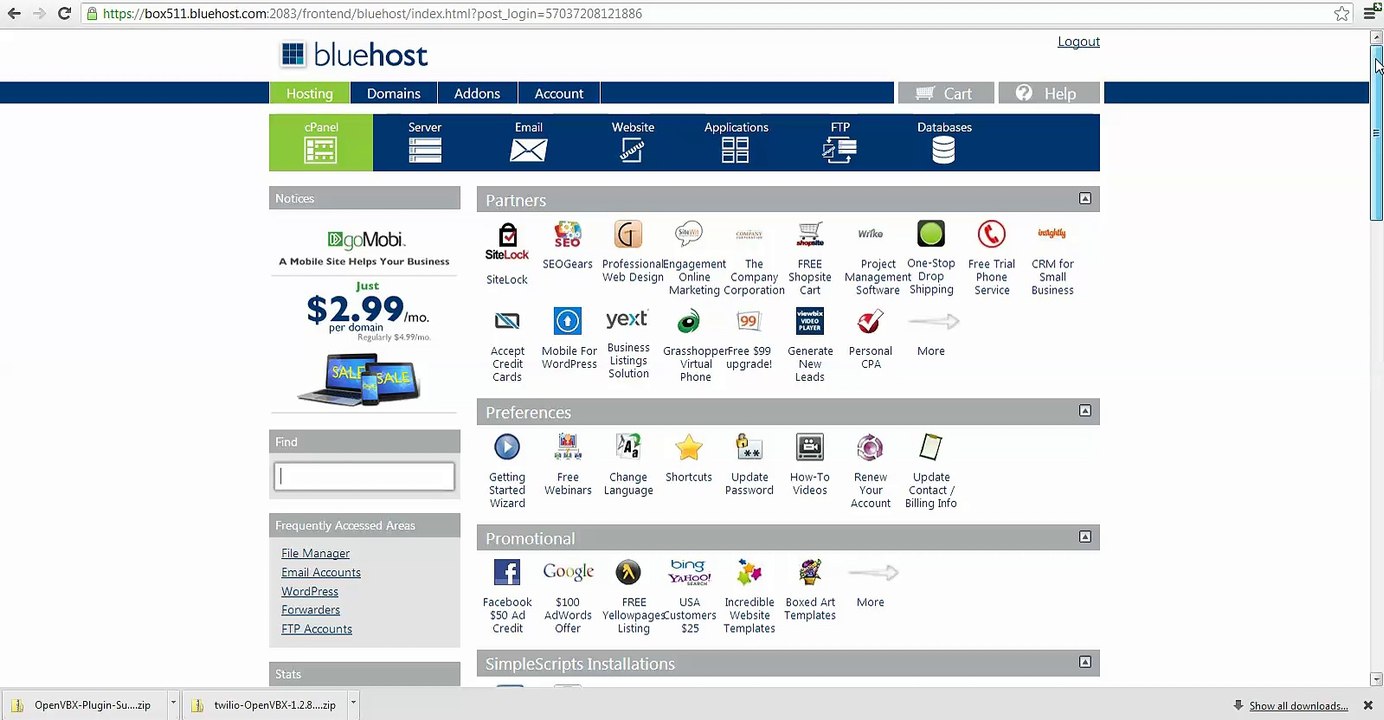
Task: Open CRM for Small Business icon
Action: pos(1052,235)
